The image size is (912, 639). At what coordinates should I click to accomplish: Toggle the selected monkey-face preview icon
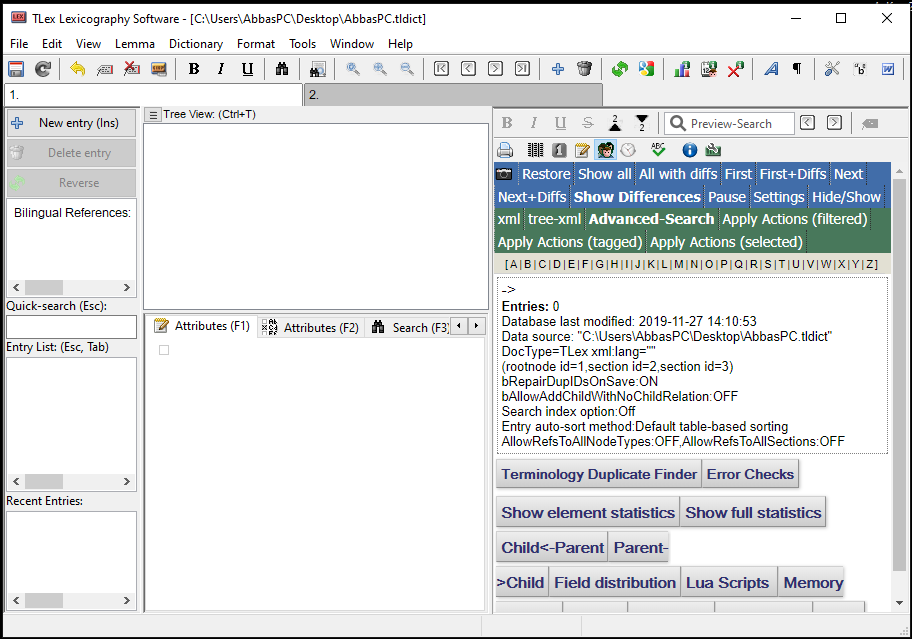(605, 151)
